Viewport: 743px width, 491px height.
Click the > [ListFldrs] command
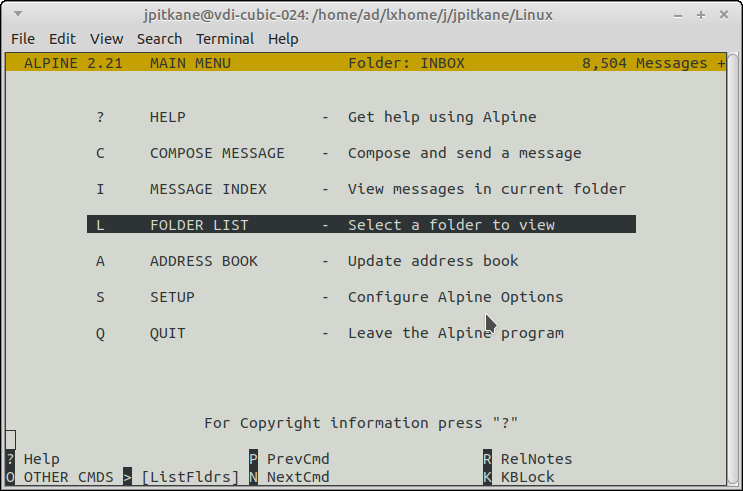point(181,477)
